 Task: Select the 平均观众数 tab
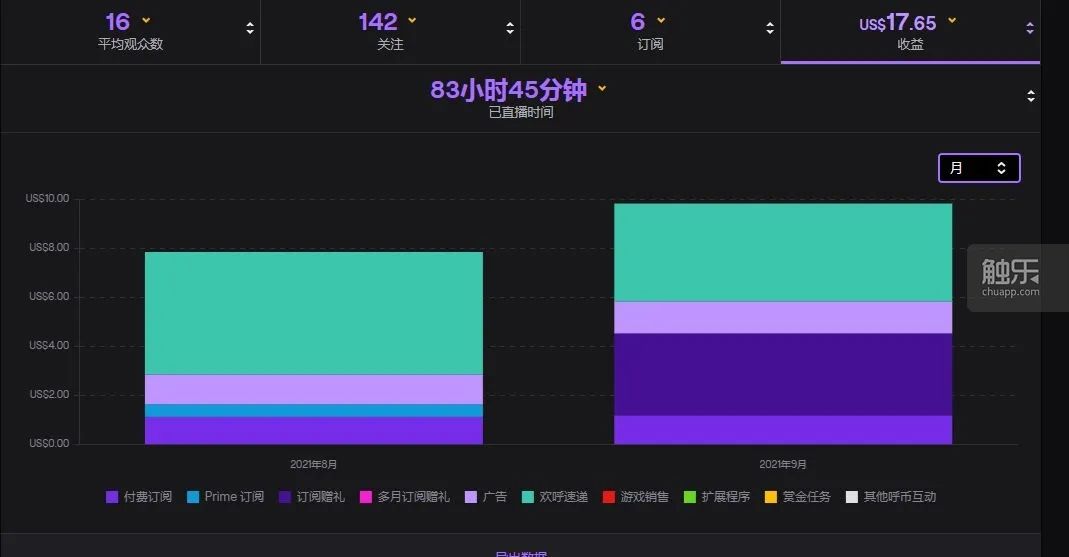(x=130, y=31)
